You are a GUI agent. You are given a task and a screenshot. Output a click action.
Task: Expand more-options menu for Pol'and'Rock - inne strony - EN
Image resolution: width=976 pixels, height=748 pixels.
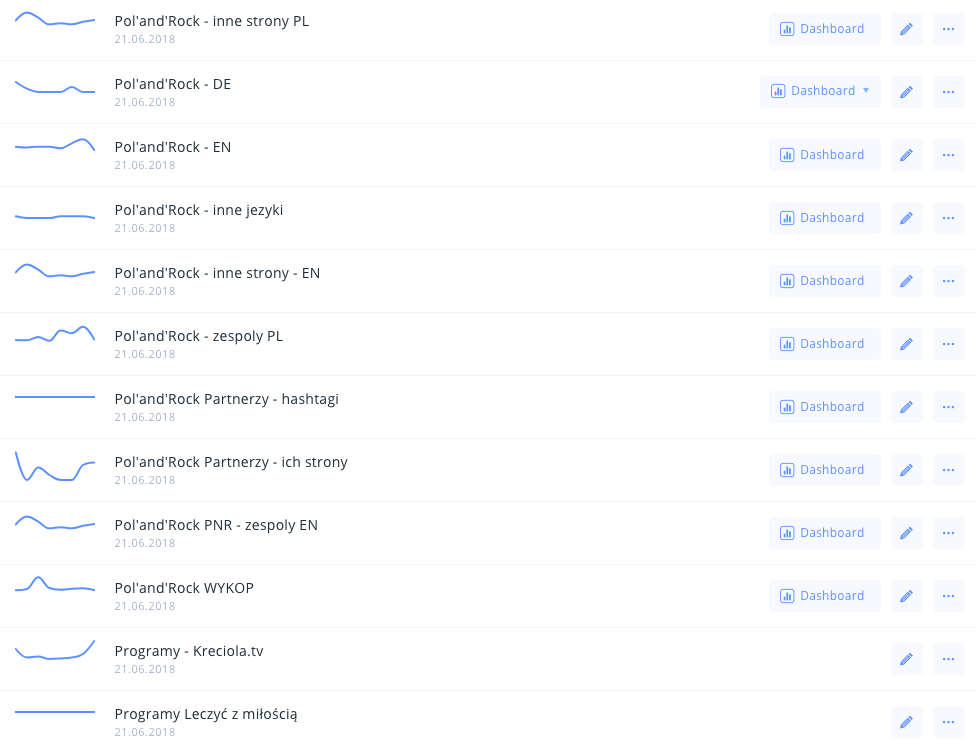(x=948, y=281)
